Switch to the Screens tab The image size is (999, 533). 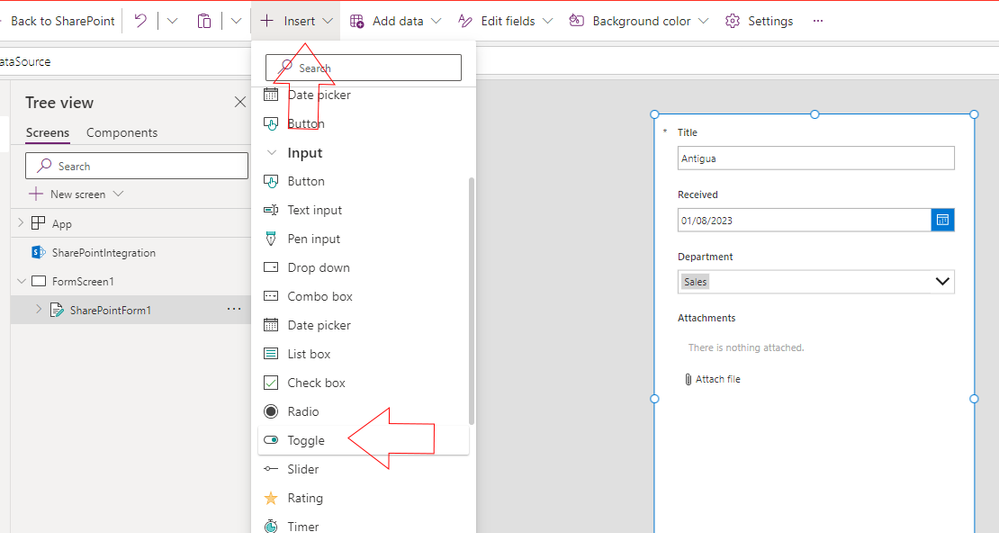[x=47, y=132]
